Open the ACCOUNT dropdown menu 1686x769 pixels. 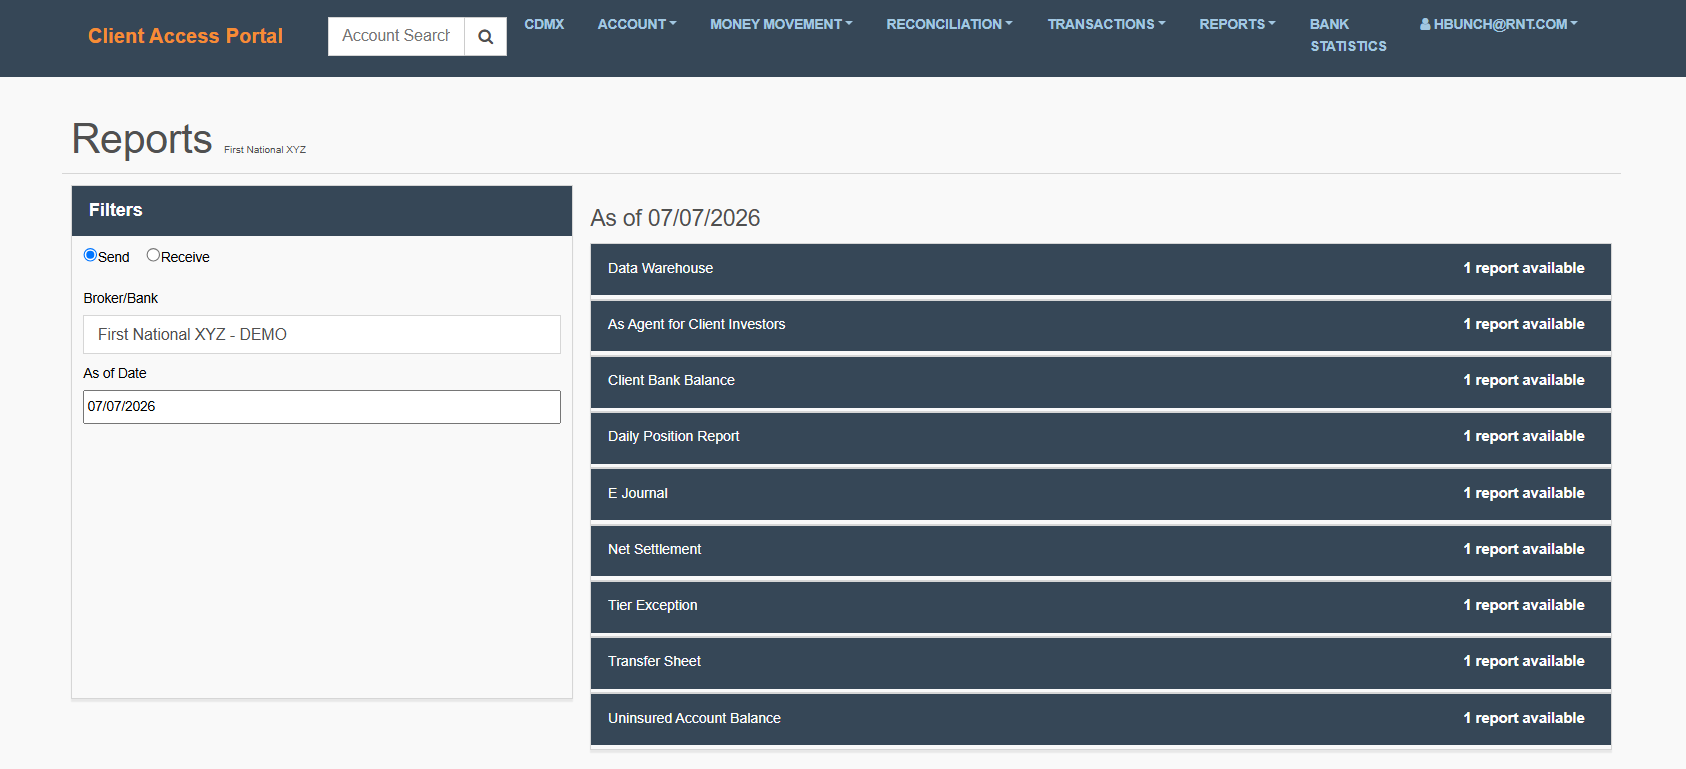coord(637,24)
